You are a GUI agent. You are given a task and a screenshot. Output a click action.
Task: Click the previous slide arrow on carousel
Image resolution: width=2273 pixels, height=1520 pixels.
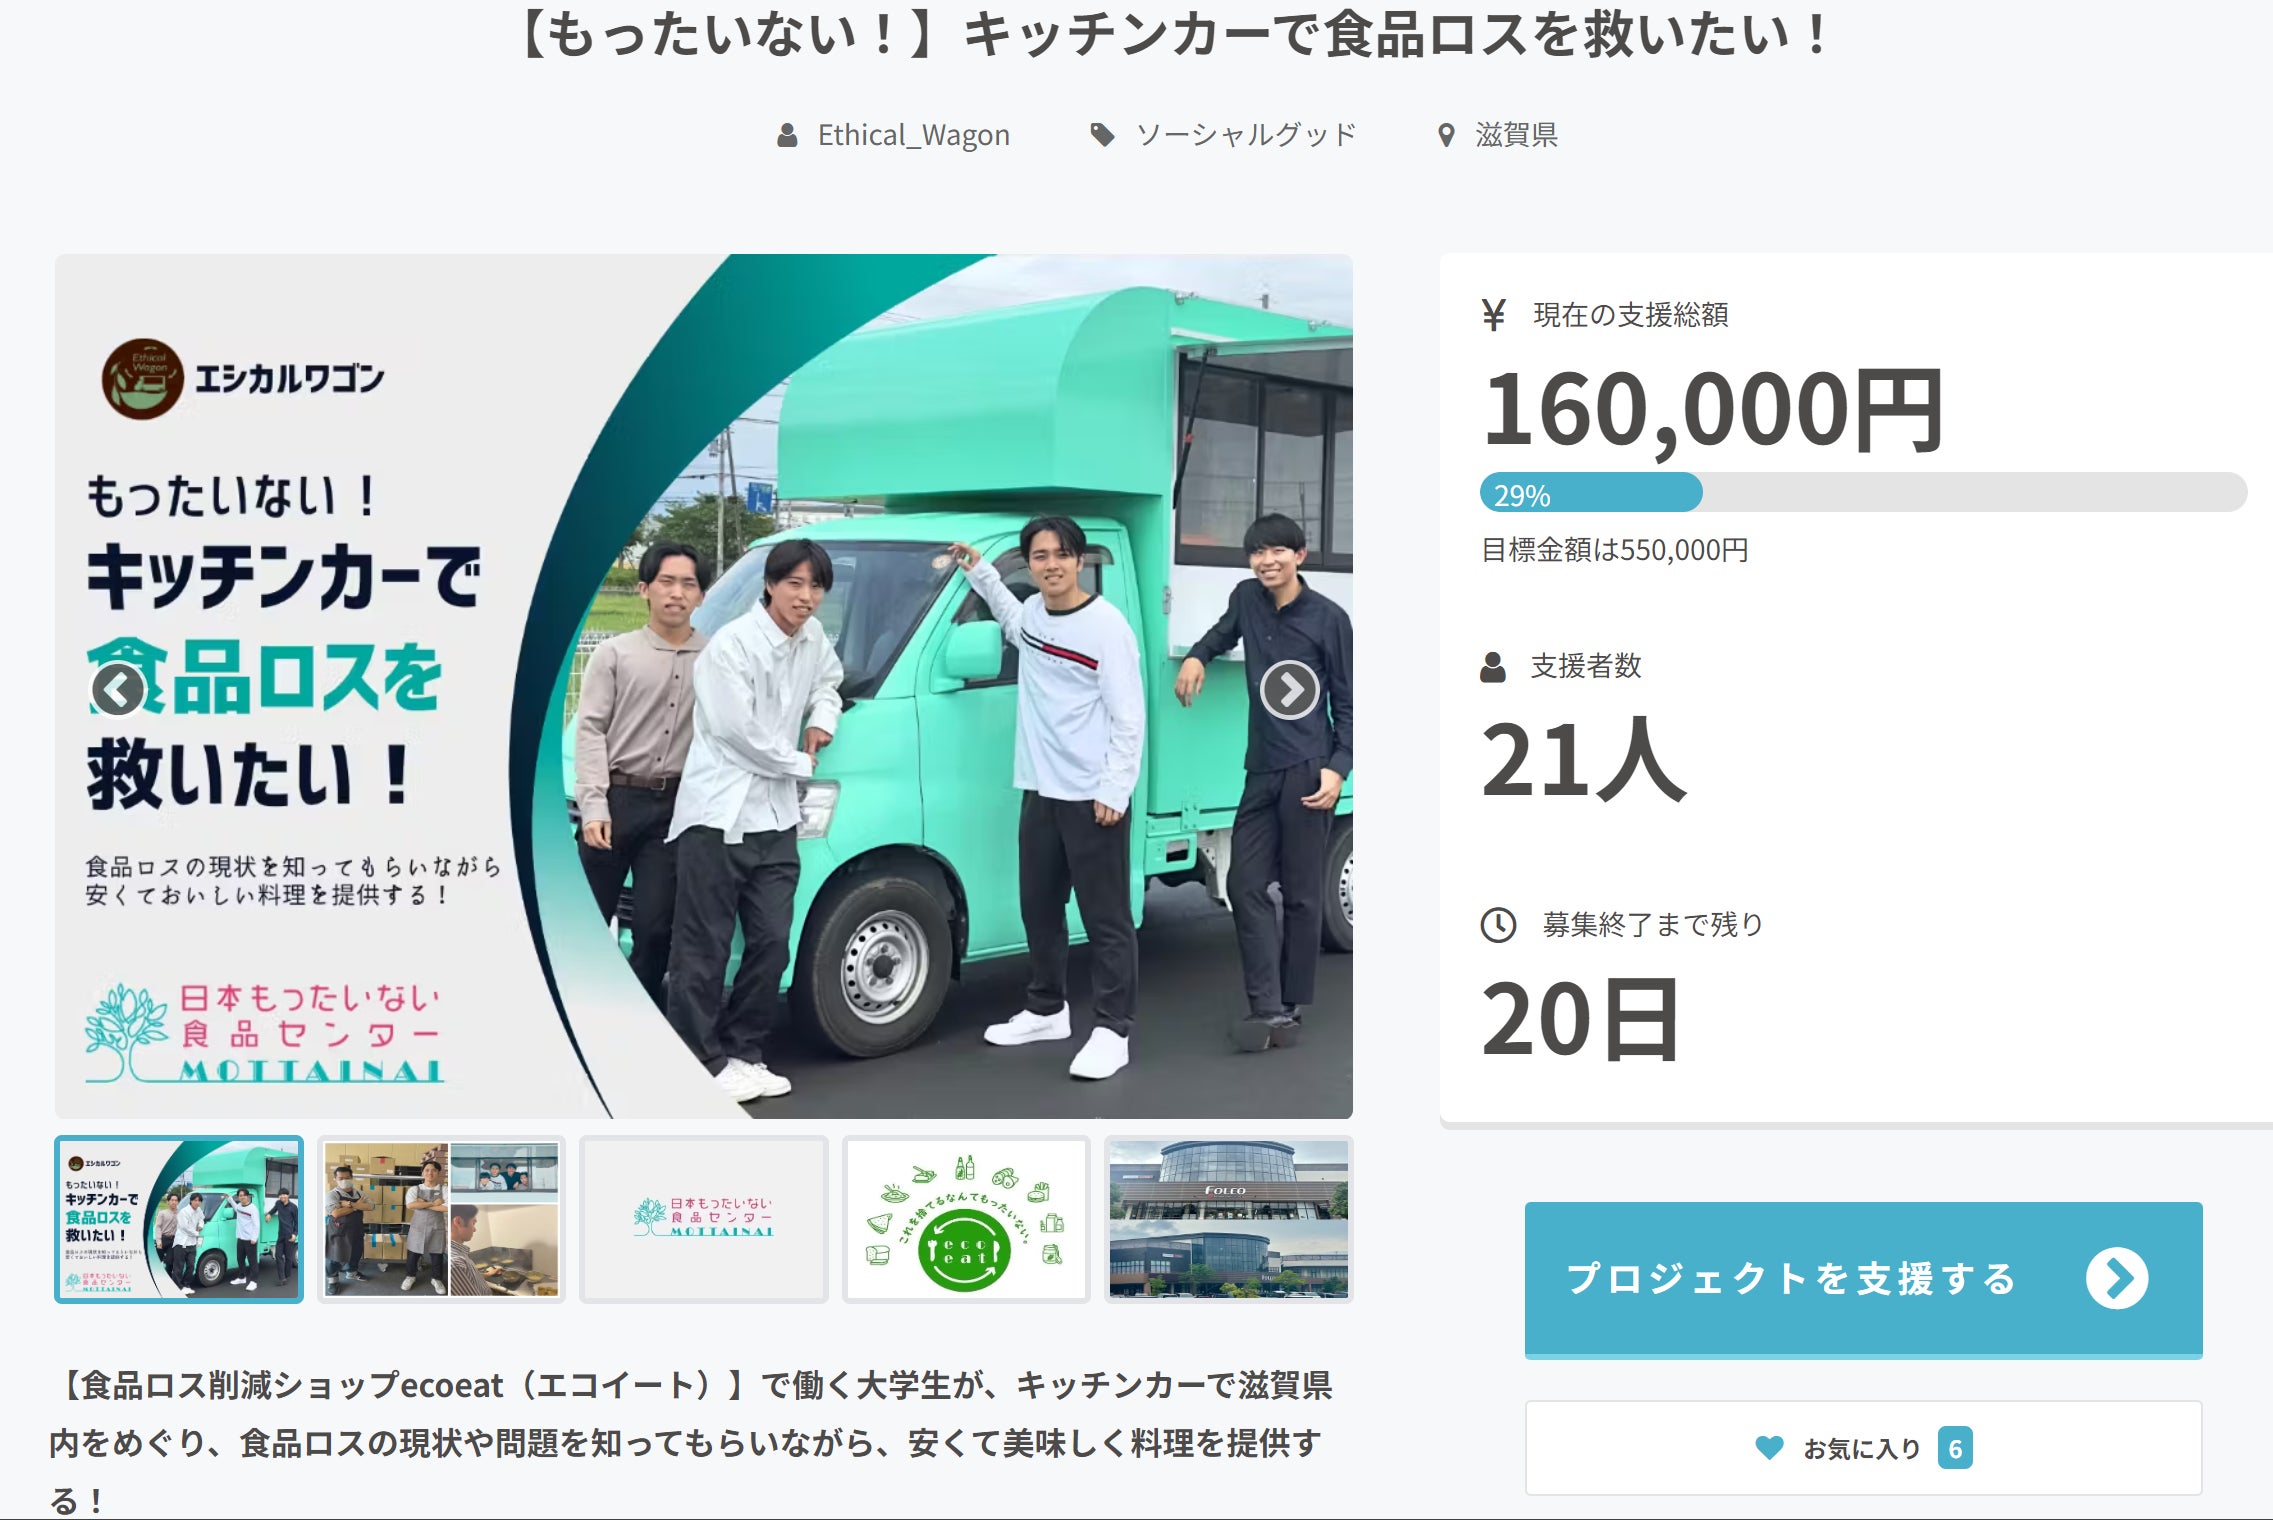pos(118,690)
